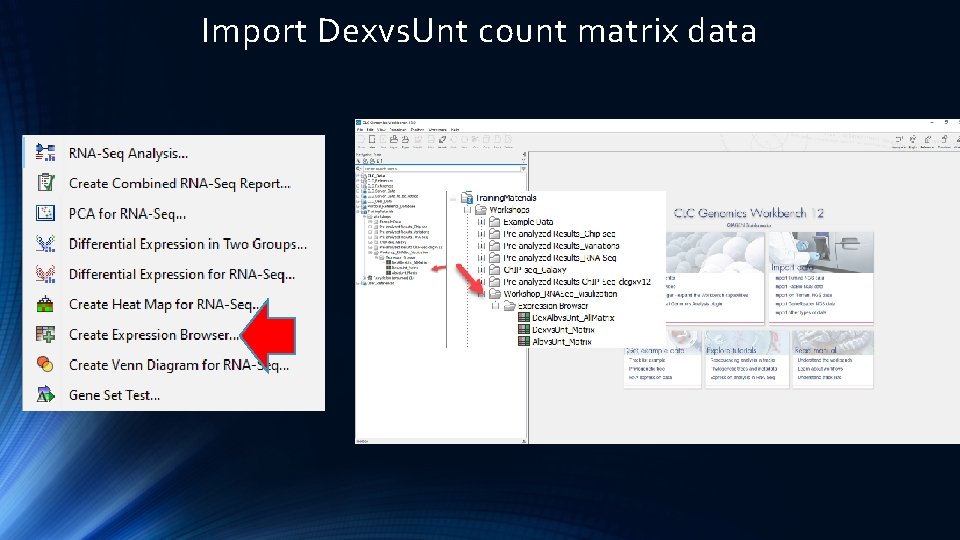Select the Gene Set Test tool
This screenshot has height=540, width=960.
click(x=114, y=395)
